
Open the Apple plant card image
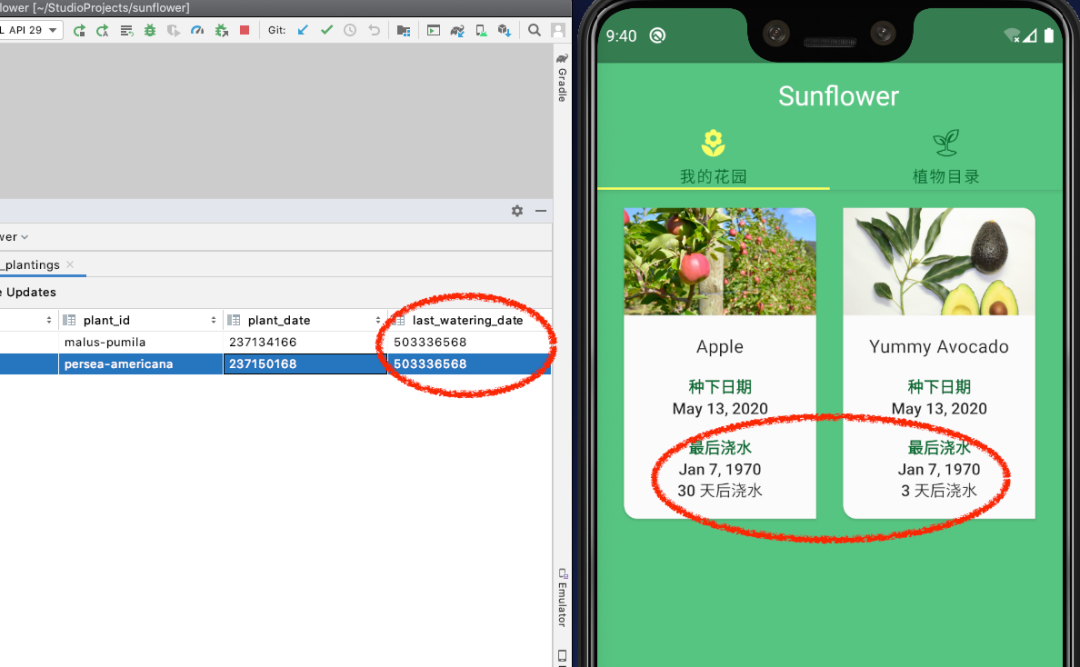click(x=720, y=261)
